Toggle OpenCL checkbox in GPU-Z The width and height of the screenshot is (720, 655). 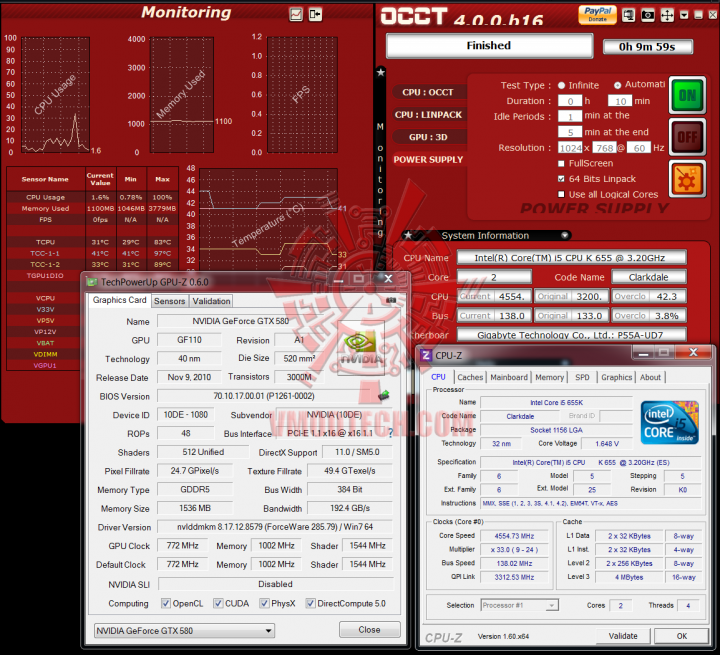(166, 603)
